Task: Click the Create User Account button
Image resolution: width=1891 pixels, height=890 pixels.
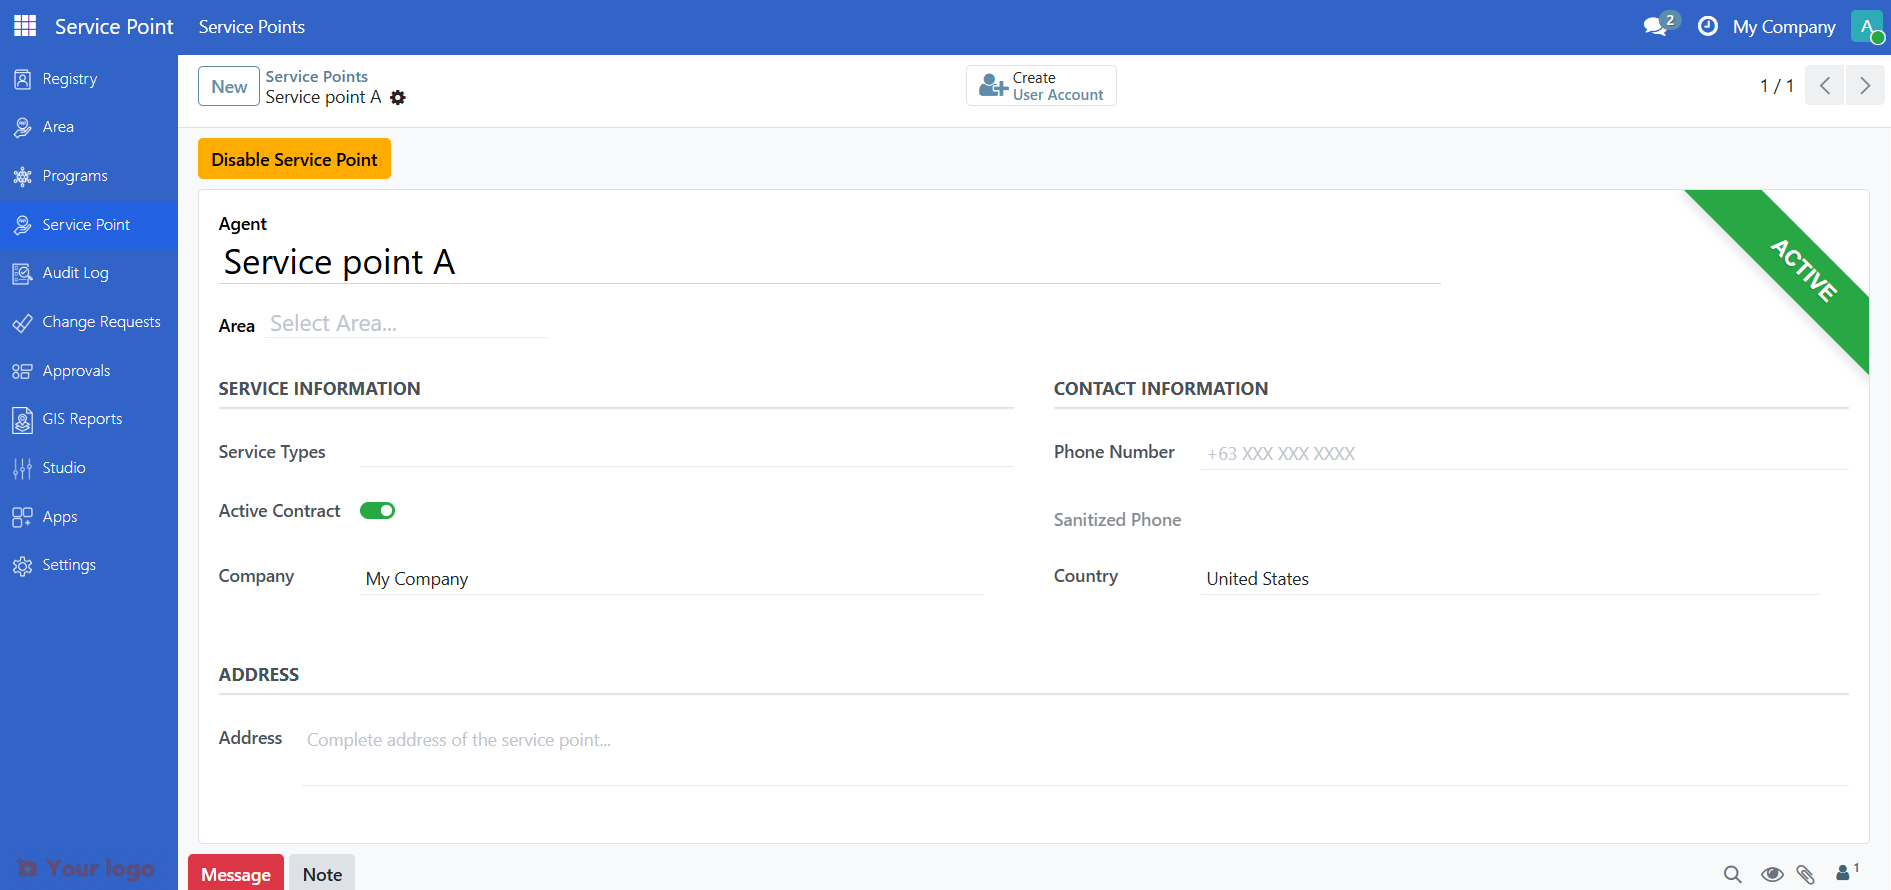Action: tap(1041, 86)
